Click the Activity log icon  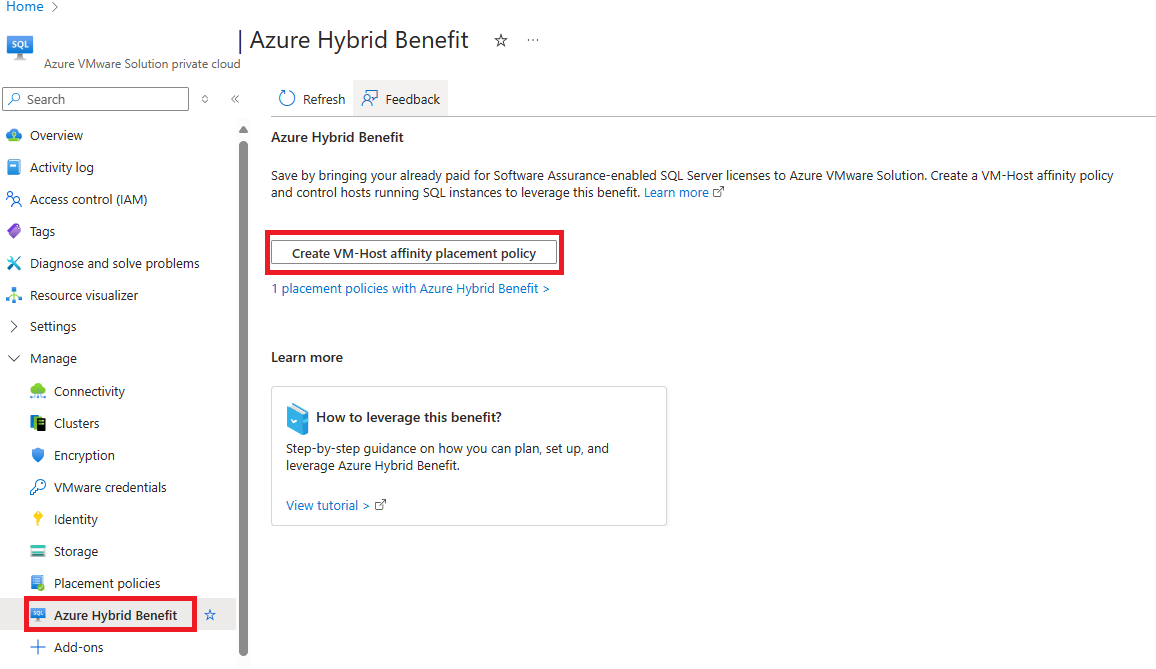click(14, 167)
